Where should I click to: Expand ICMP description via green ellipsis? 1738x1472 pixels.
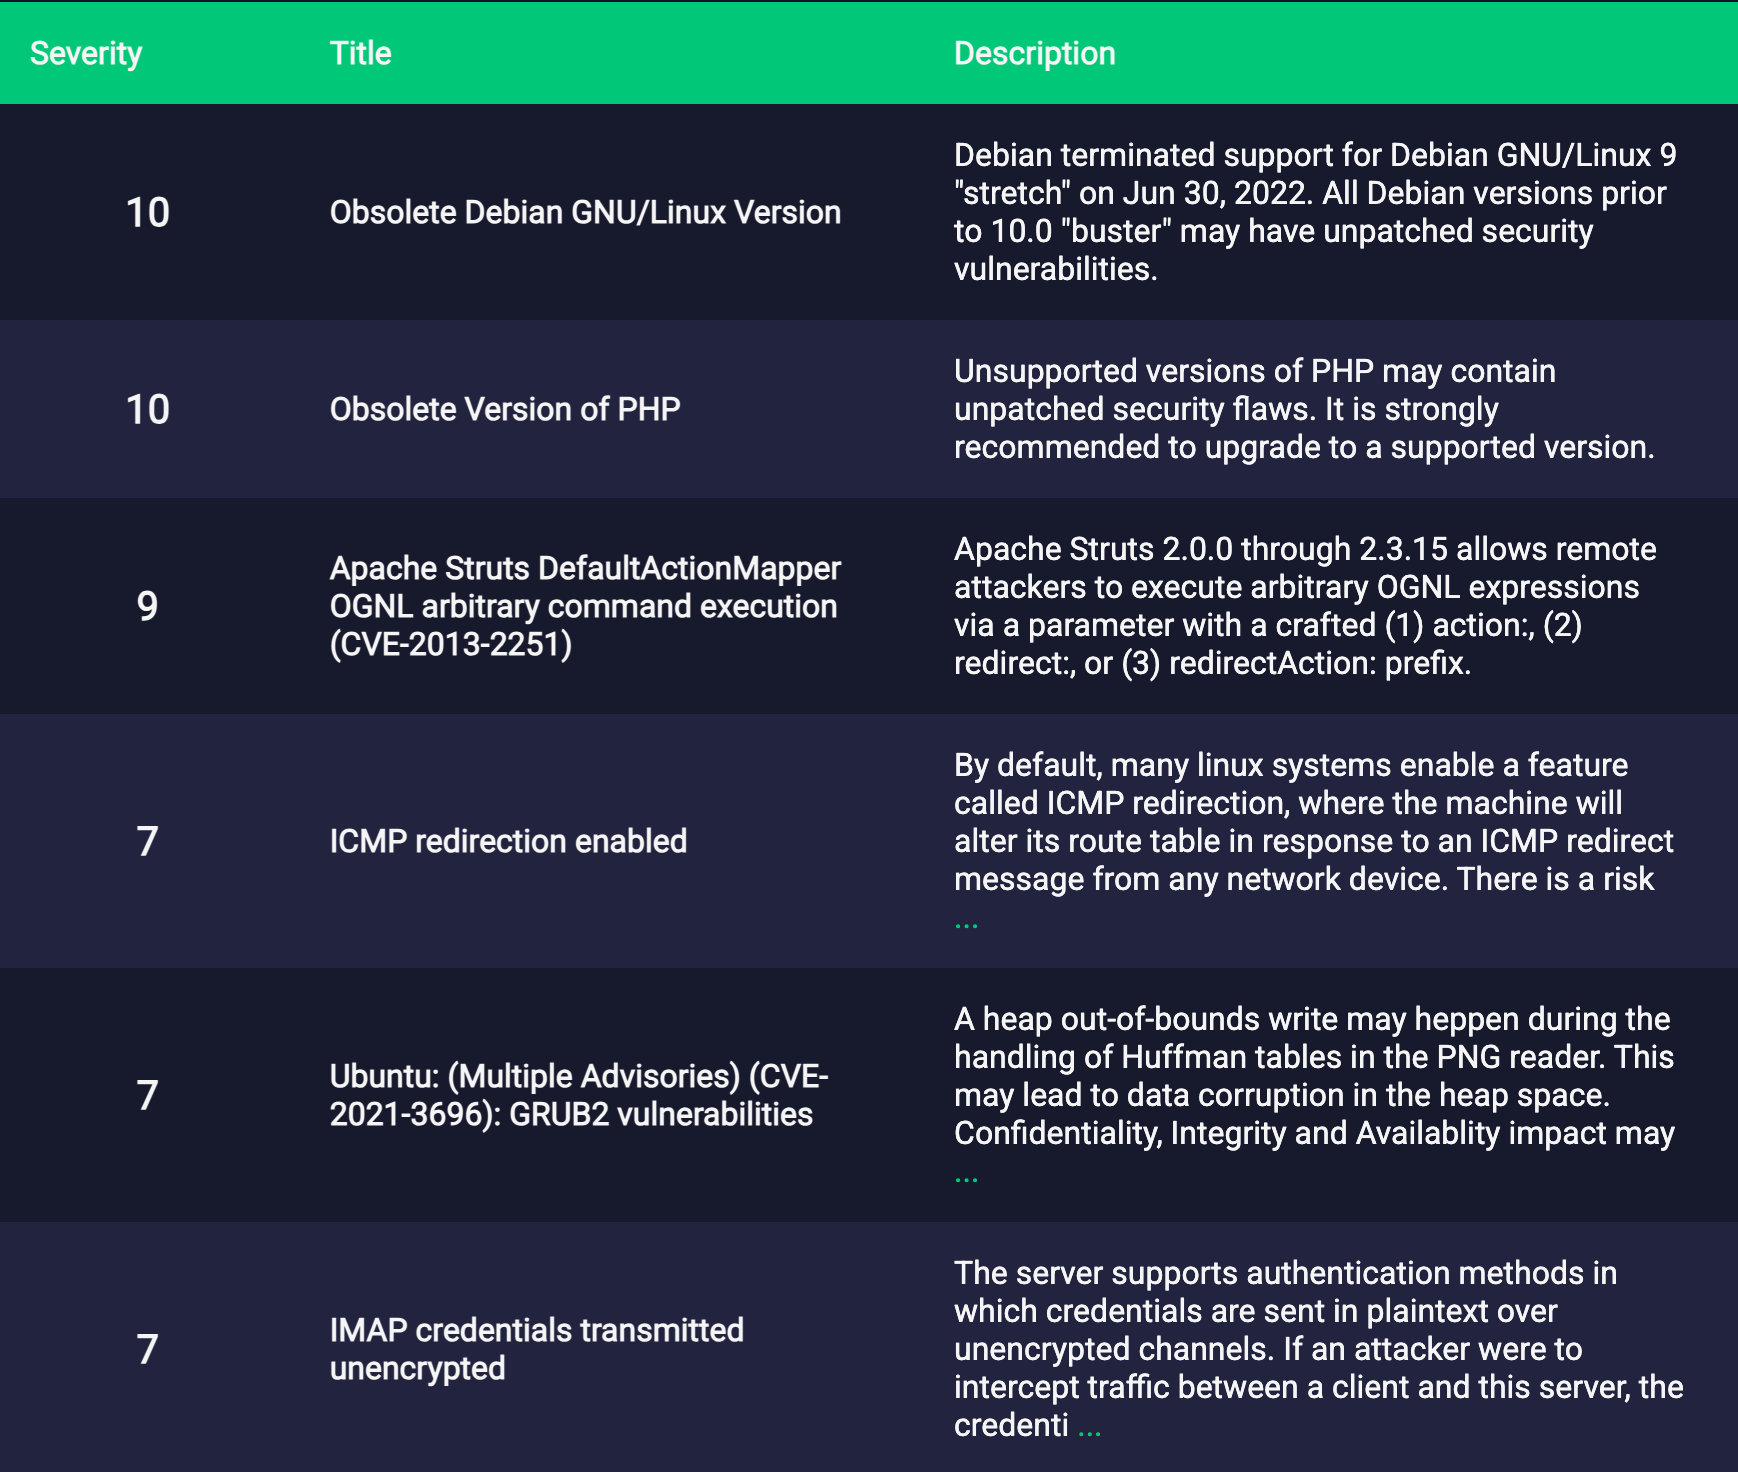tap(966, 924)
